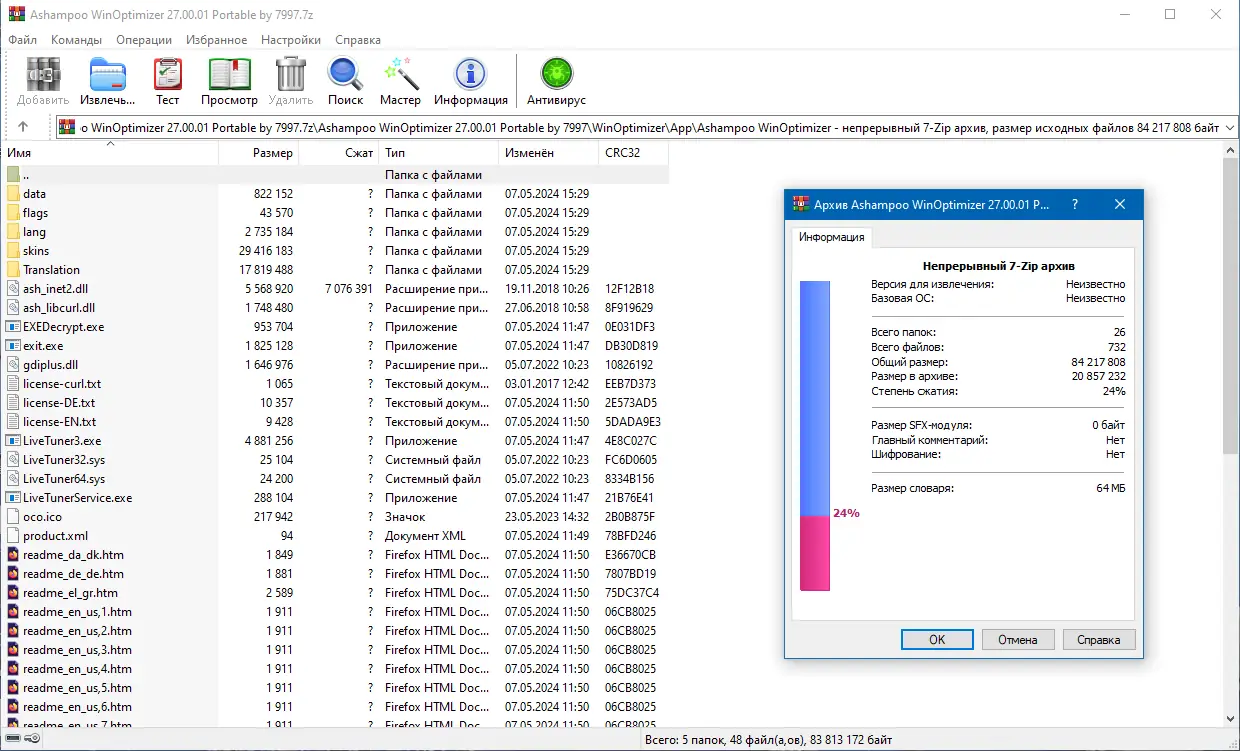The width and height of the screenshot is (1240, 751).
Task: Open the Избранное menu
Action: 216,40
